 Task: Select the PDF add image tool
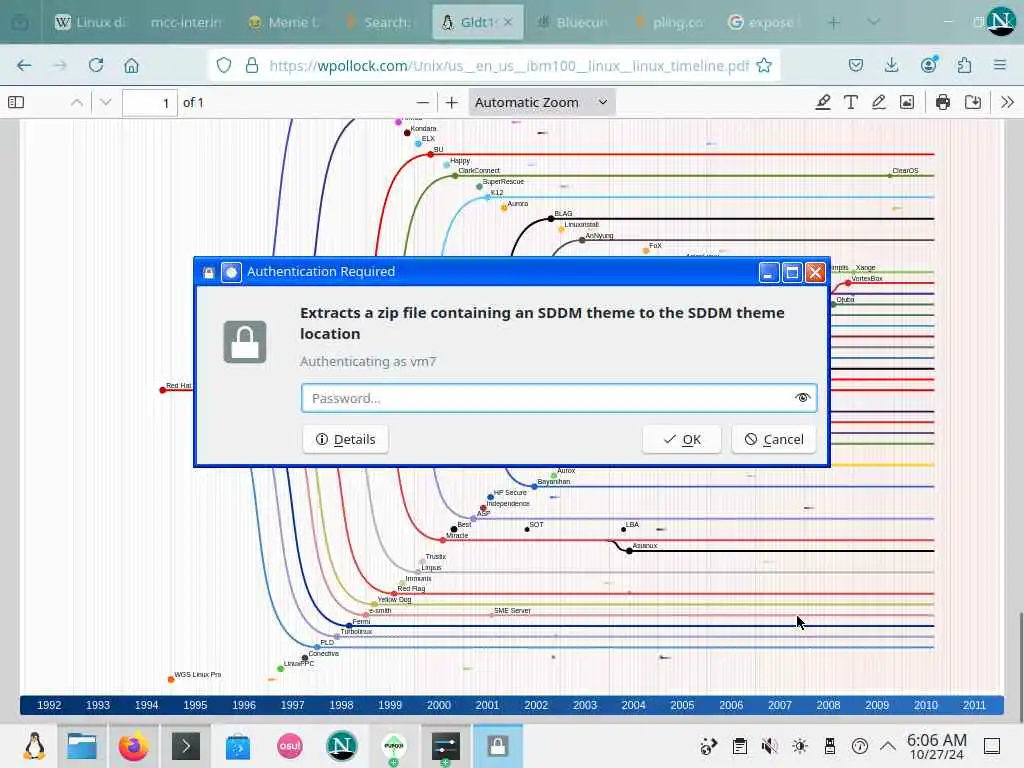click(906, 103)
